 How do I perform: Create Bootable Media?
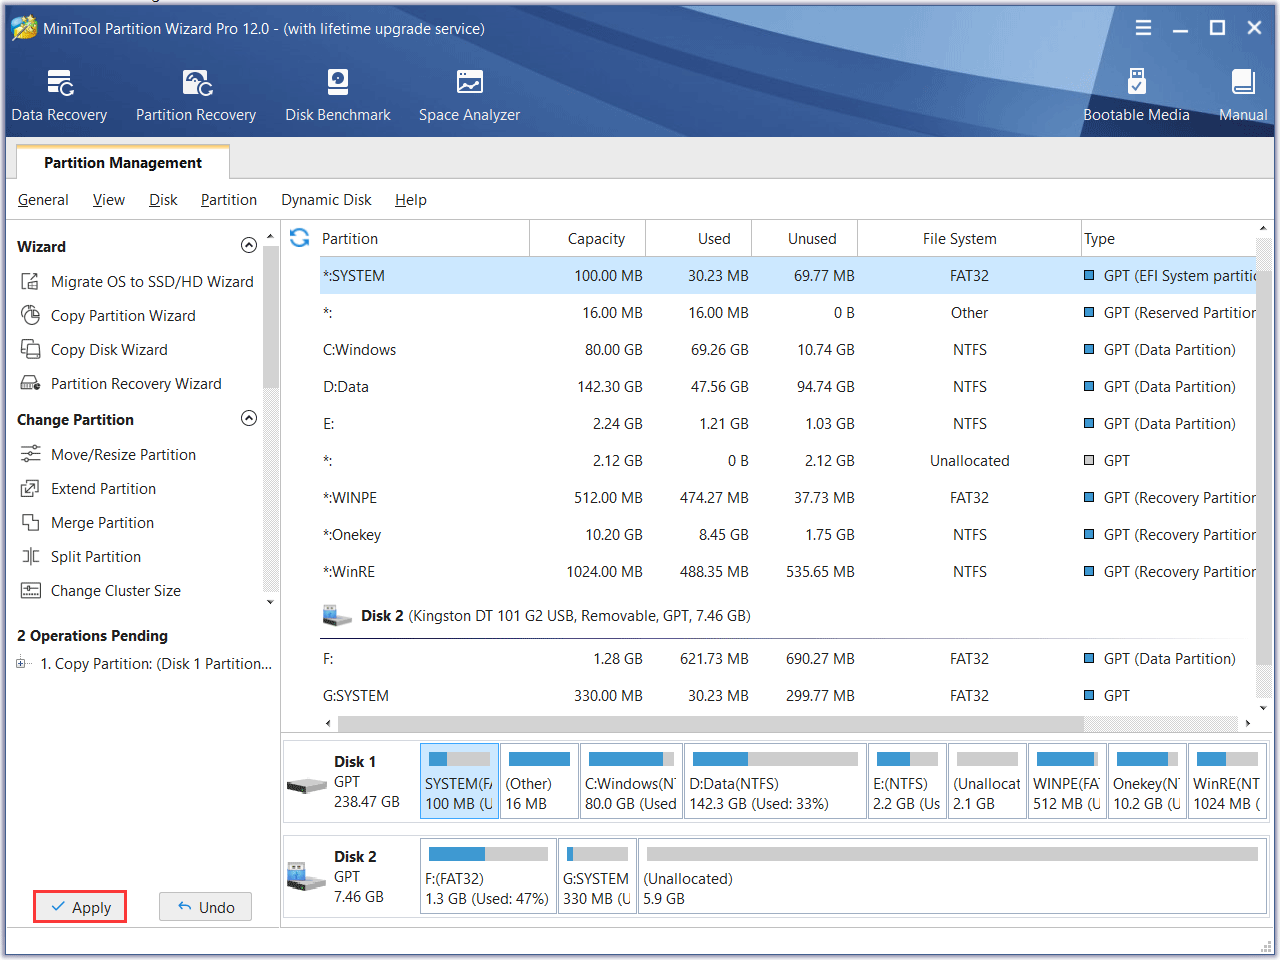[1136, 96]
